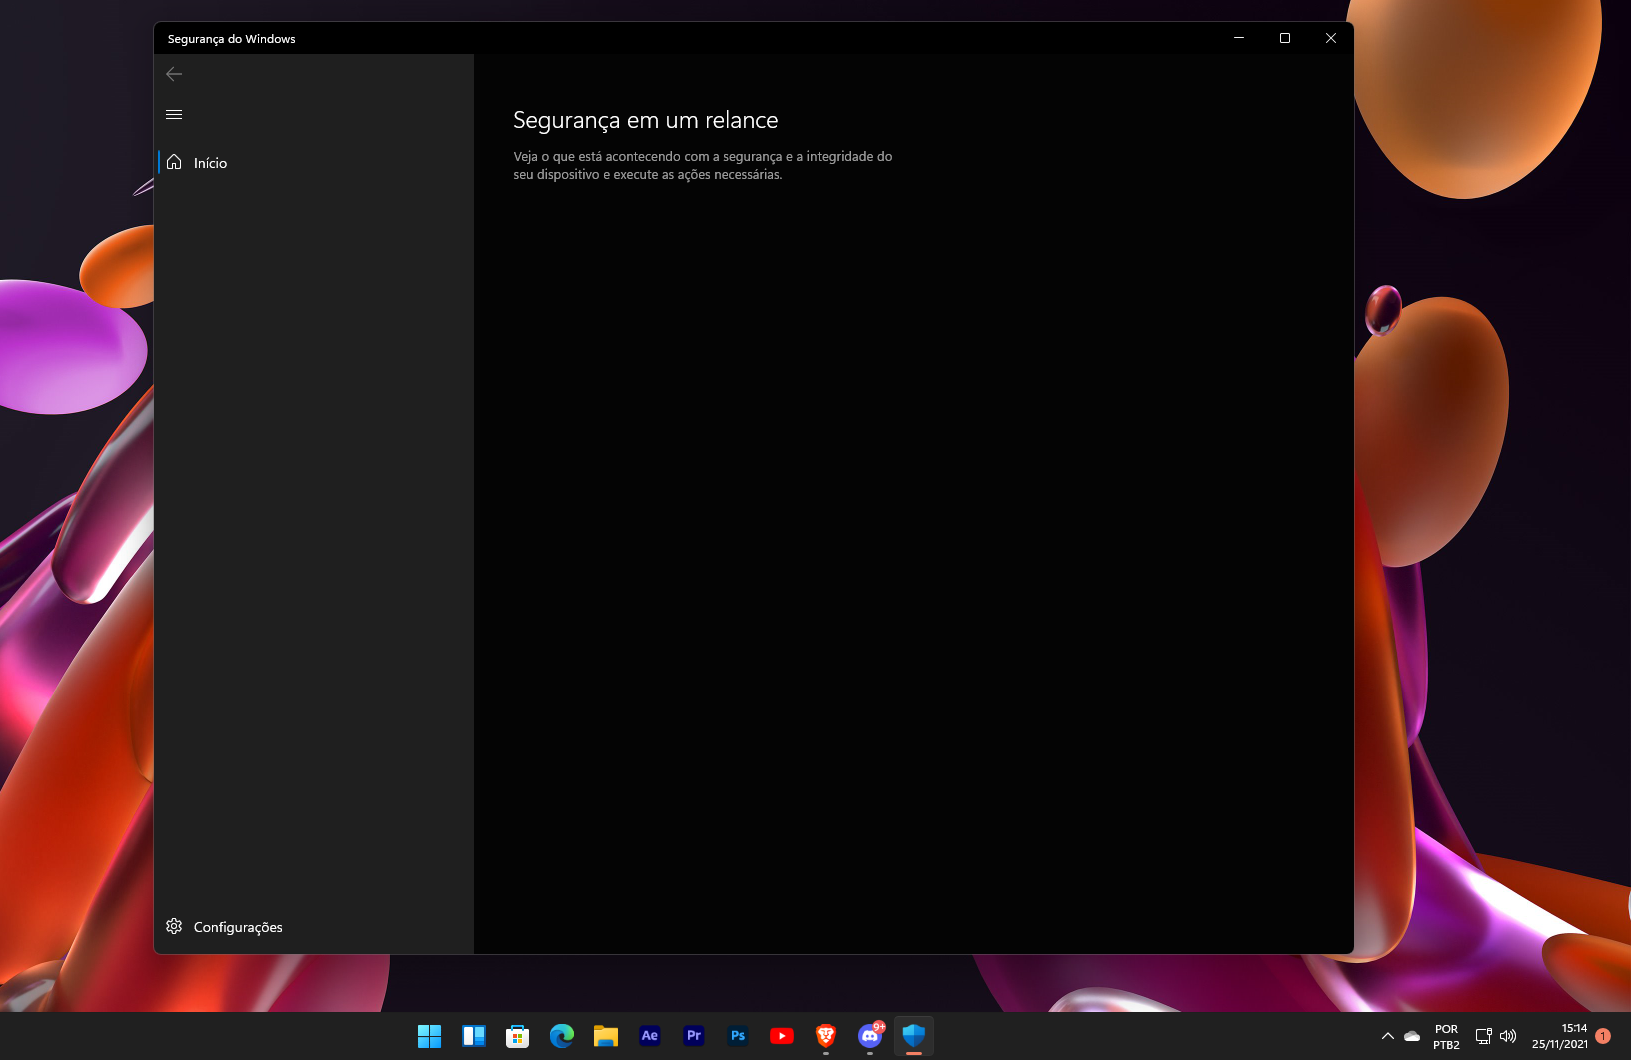Open the Windows Start menu
Screen dimensions: 1631x1060
click(x=430, y=1036)
